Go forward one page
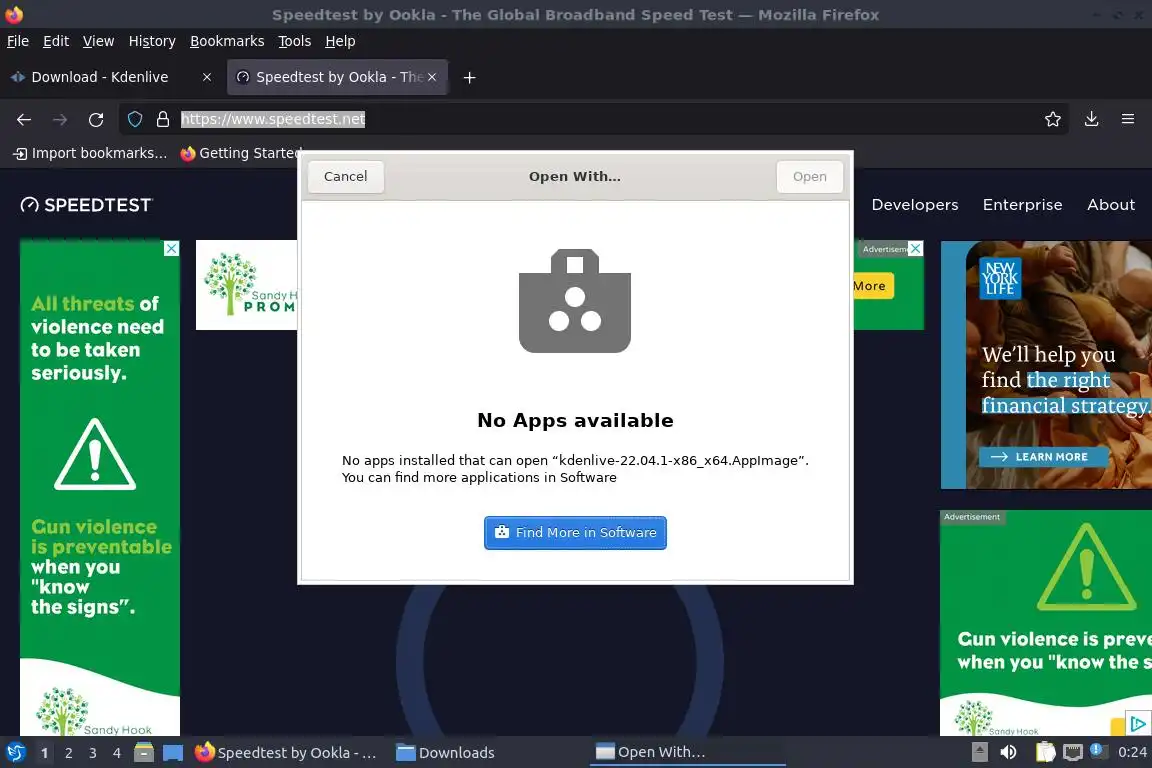 (x=60, y=119)
